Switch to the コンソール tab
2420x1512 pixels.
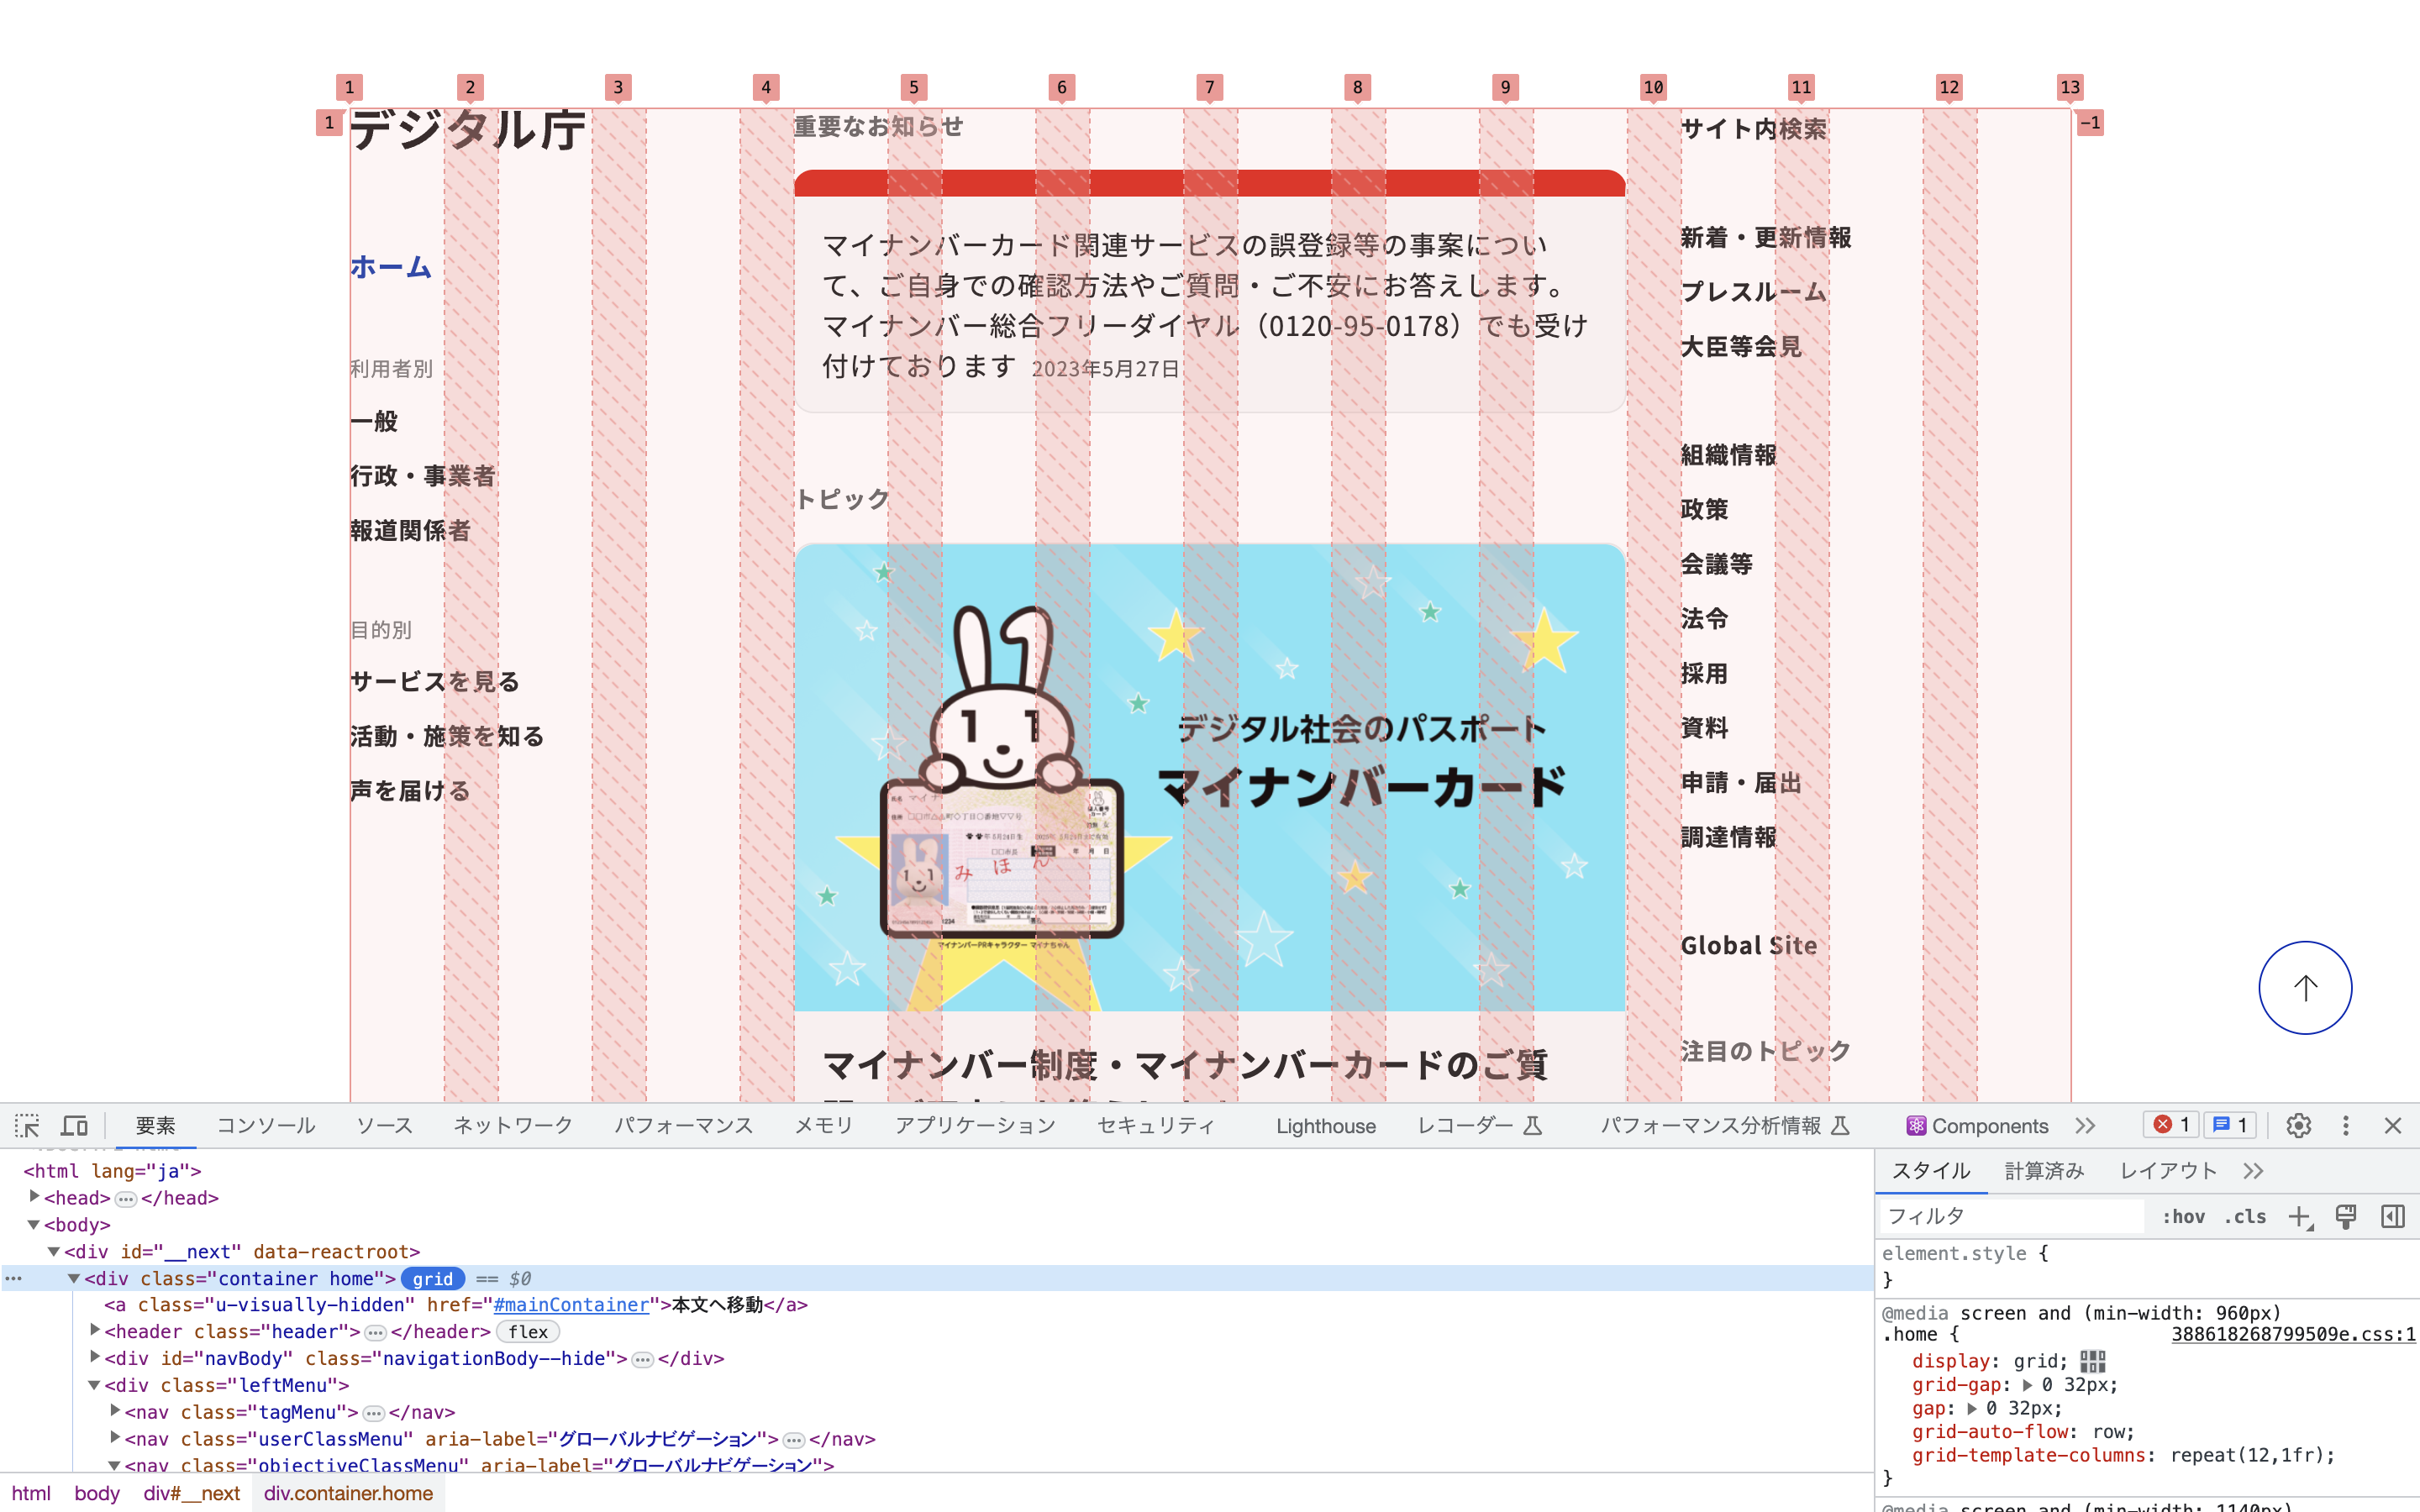tap(265, 1125)
